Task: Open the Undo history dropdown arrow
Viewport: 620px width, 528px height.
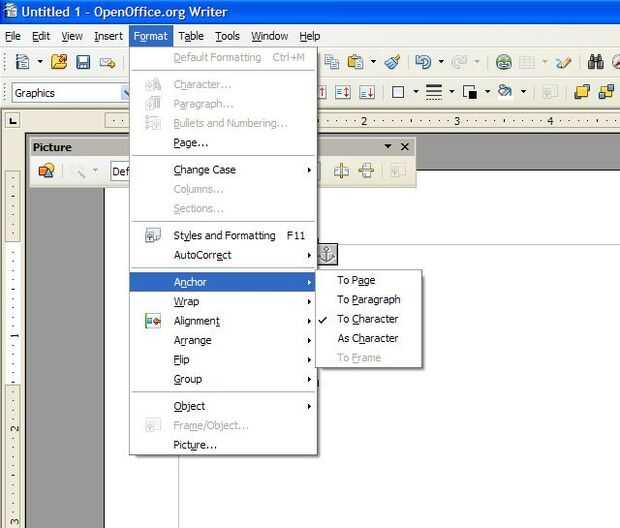Action: click(x=441, y=62)
